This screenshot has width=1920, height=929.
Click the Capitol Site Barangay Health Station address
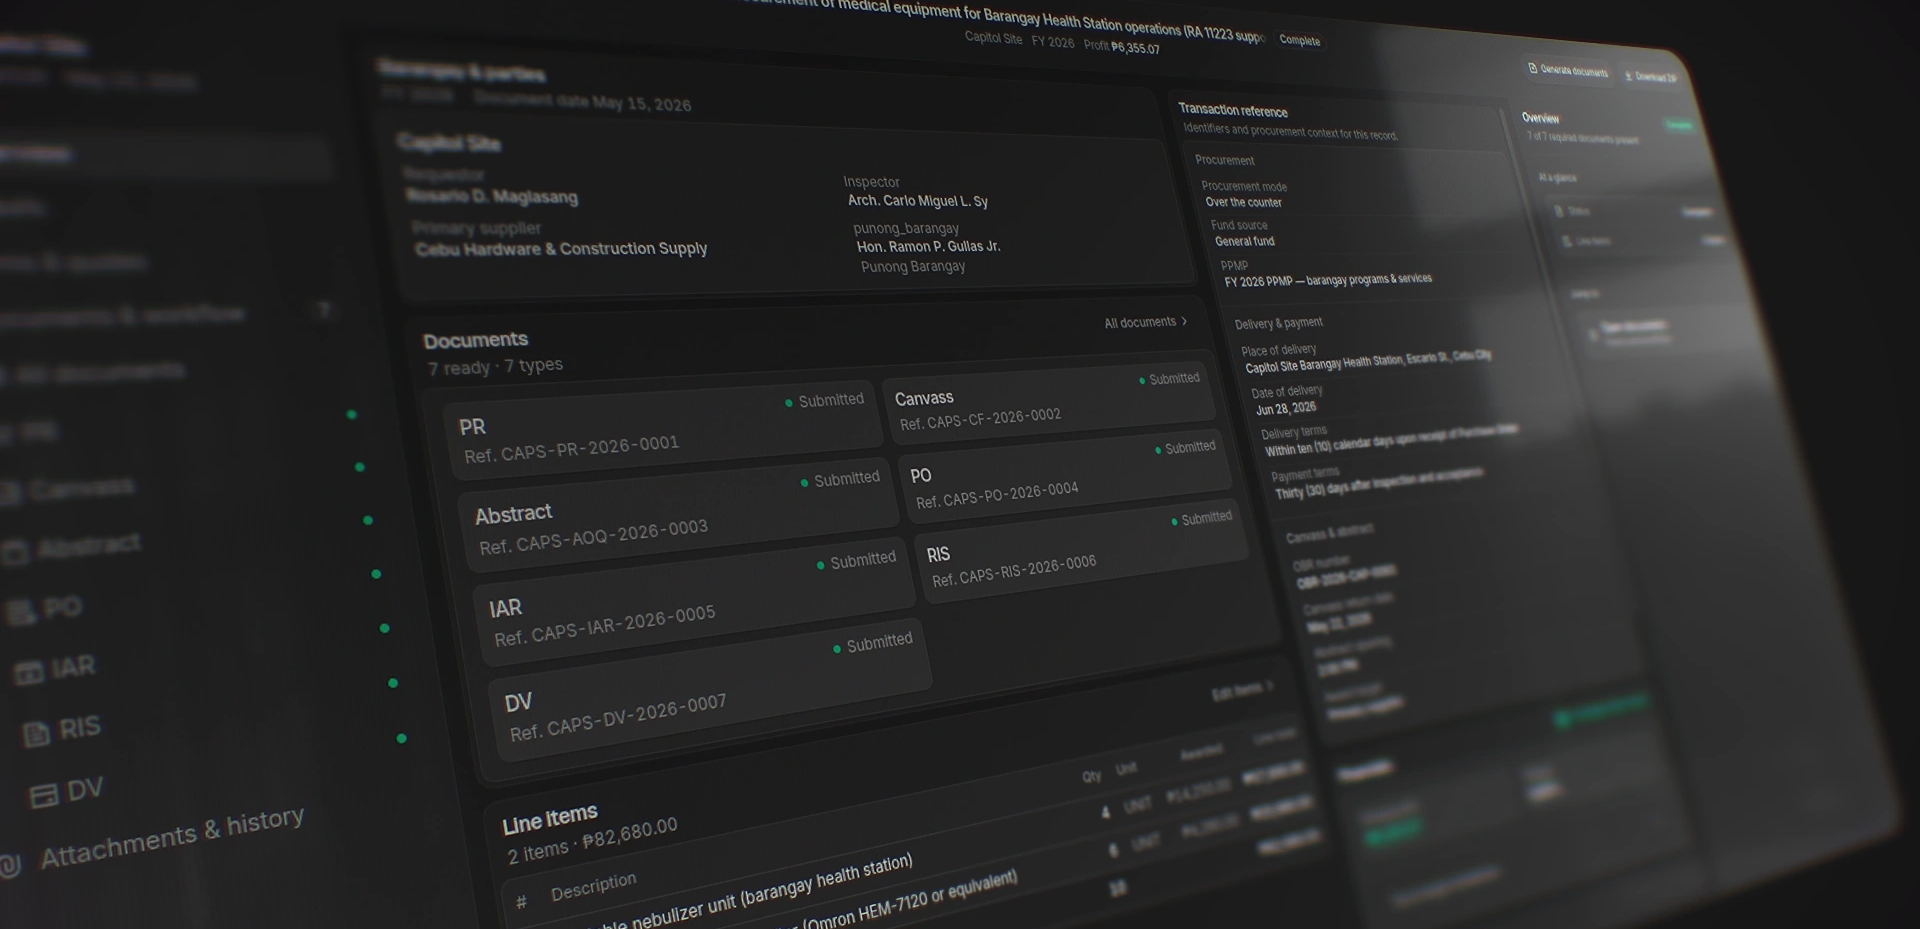(x=1368, y=361)
